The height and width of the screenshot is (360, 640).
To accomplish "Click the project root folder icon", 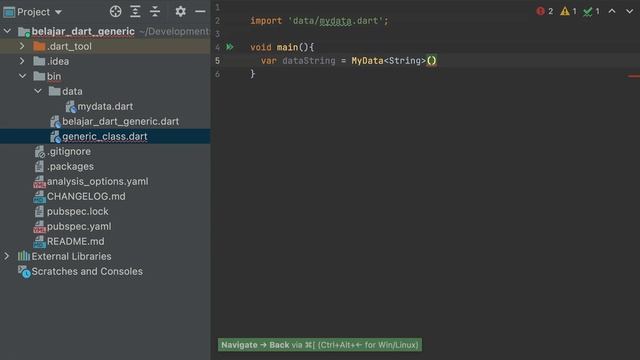I will pyautogui.click(x=24, y=32).
